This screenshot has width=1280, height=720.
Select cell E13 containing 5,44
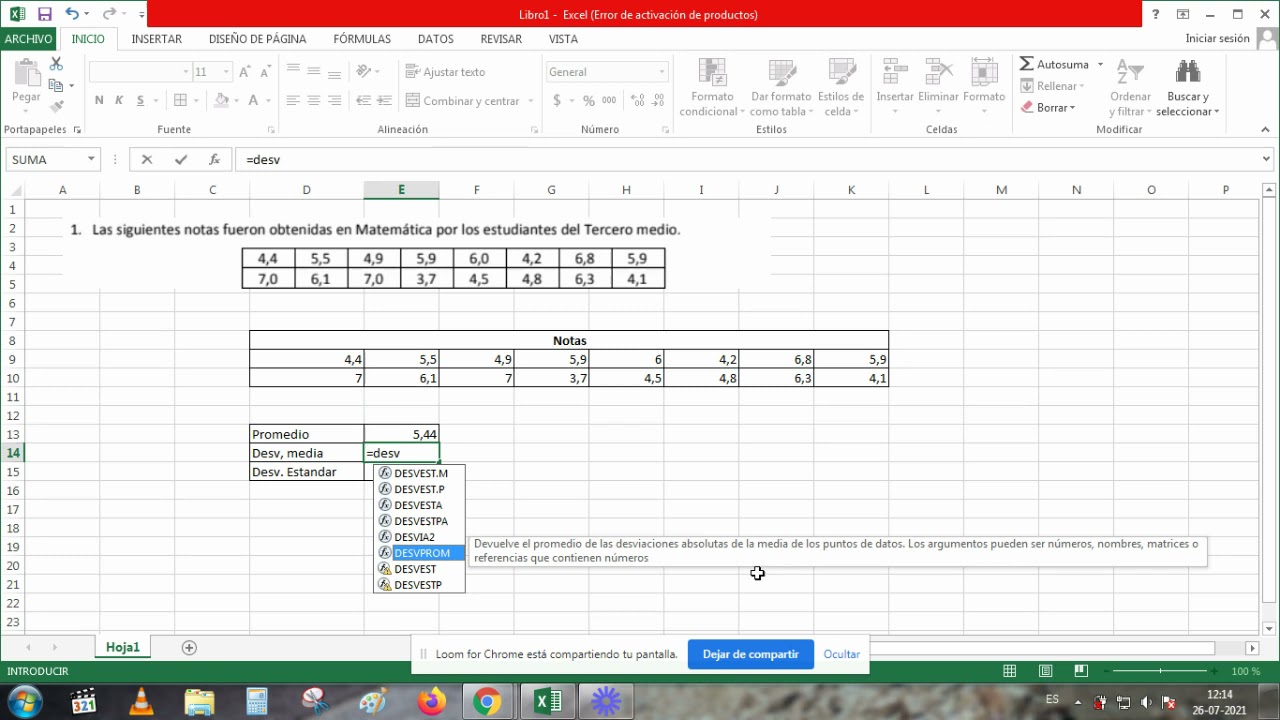(x=401, y=434)
